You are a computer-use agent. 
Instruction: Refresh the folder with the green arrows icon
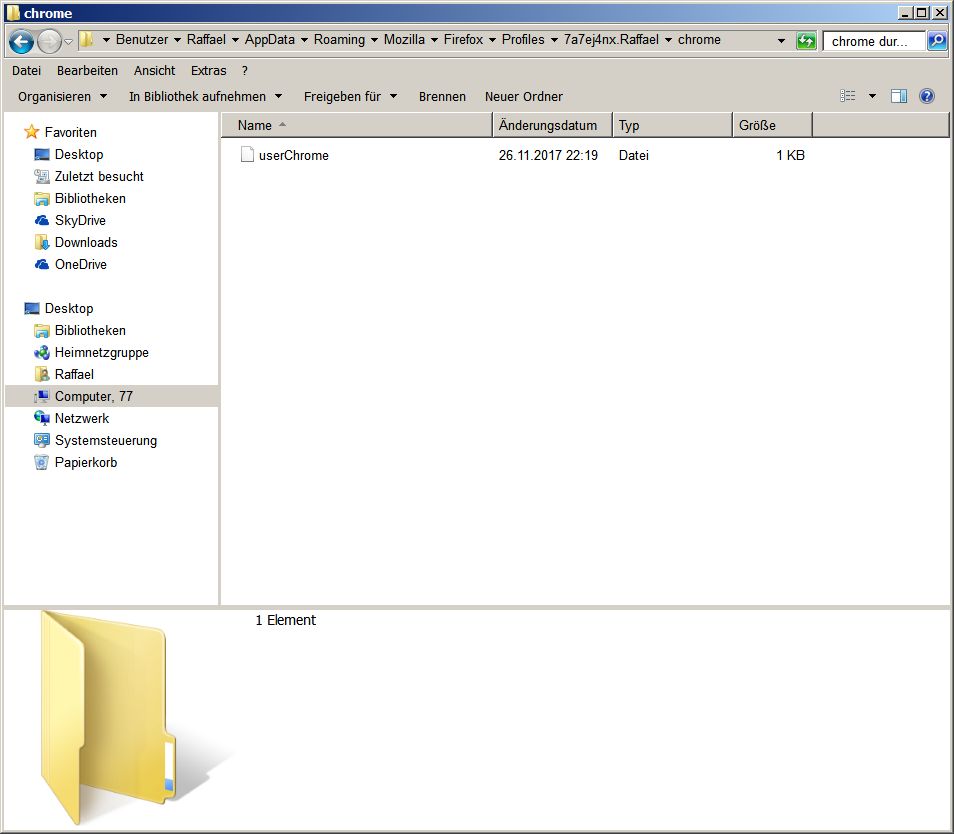coord(806,41)
